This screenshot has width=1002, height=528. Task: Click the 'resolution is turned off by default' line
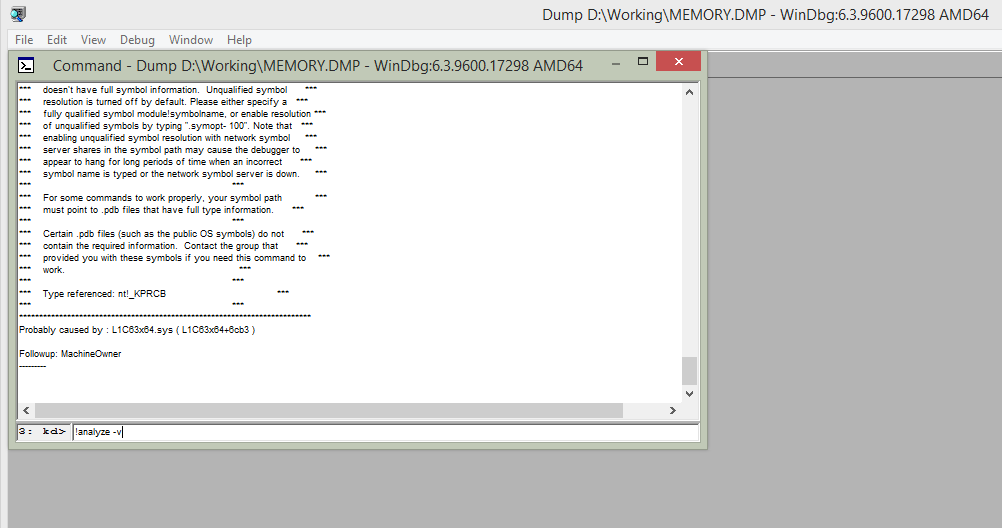(x=165, y=102)
